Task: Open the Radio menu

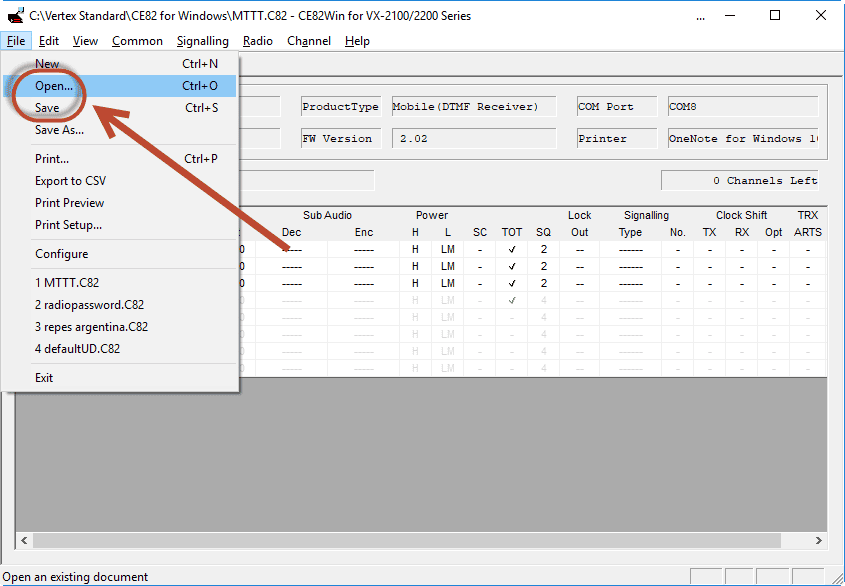Action: click(x=257, y=41)
